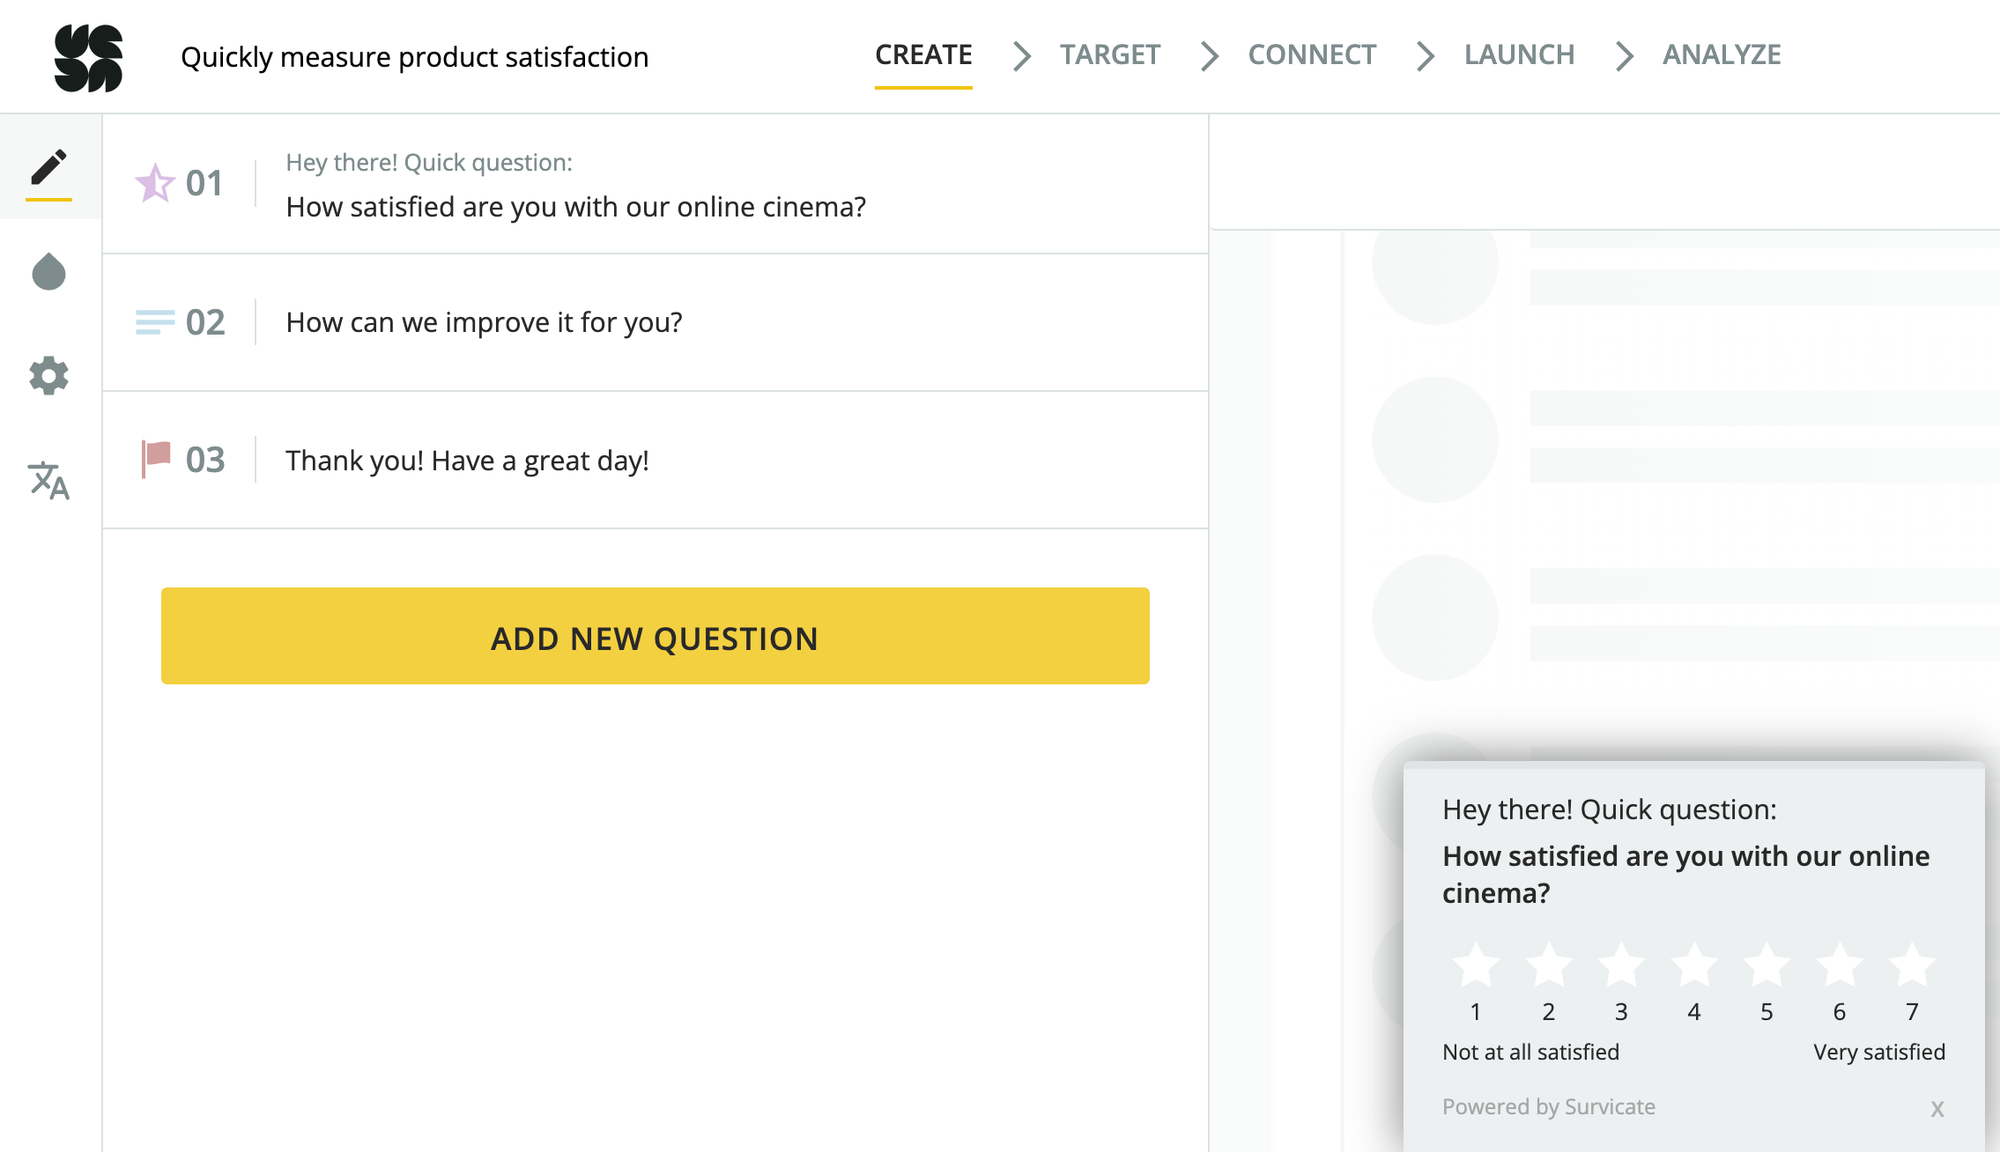
Task: Dismiss the survey preview with X
Action: coord(1937,1108)
